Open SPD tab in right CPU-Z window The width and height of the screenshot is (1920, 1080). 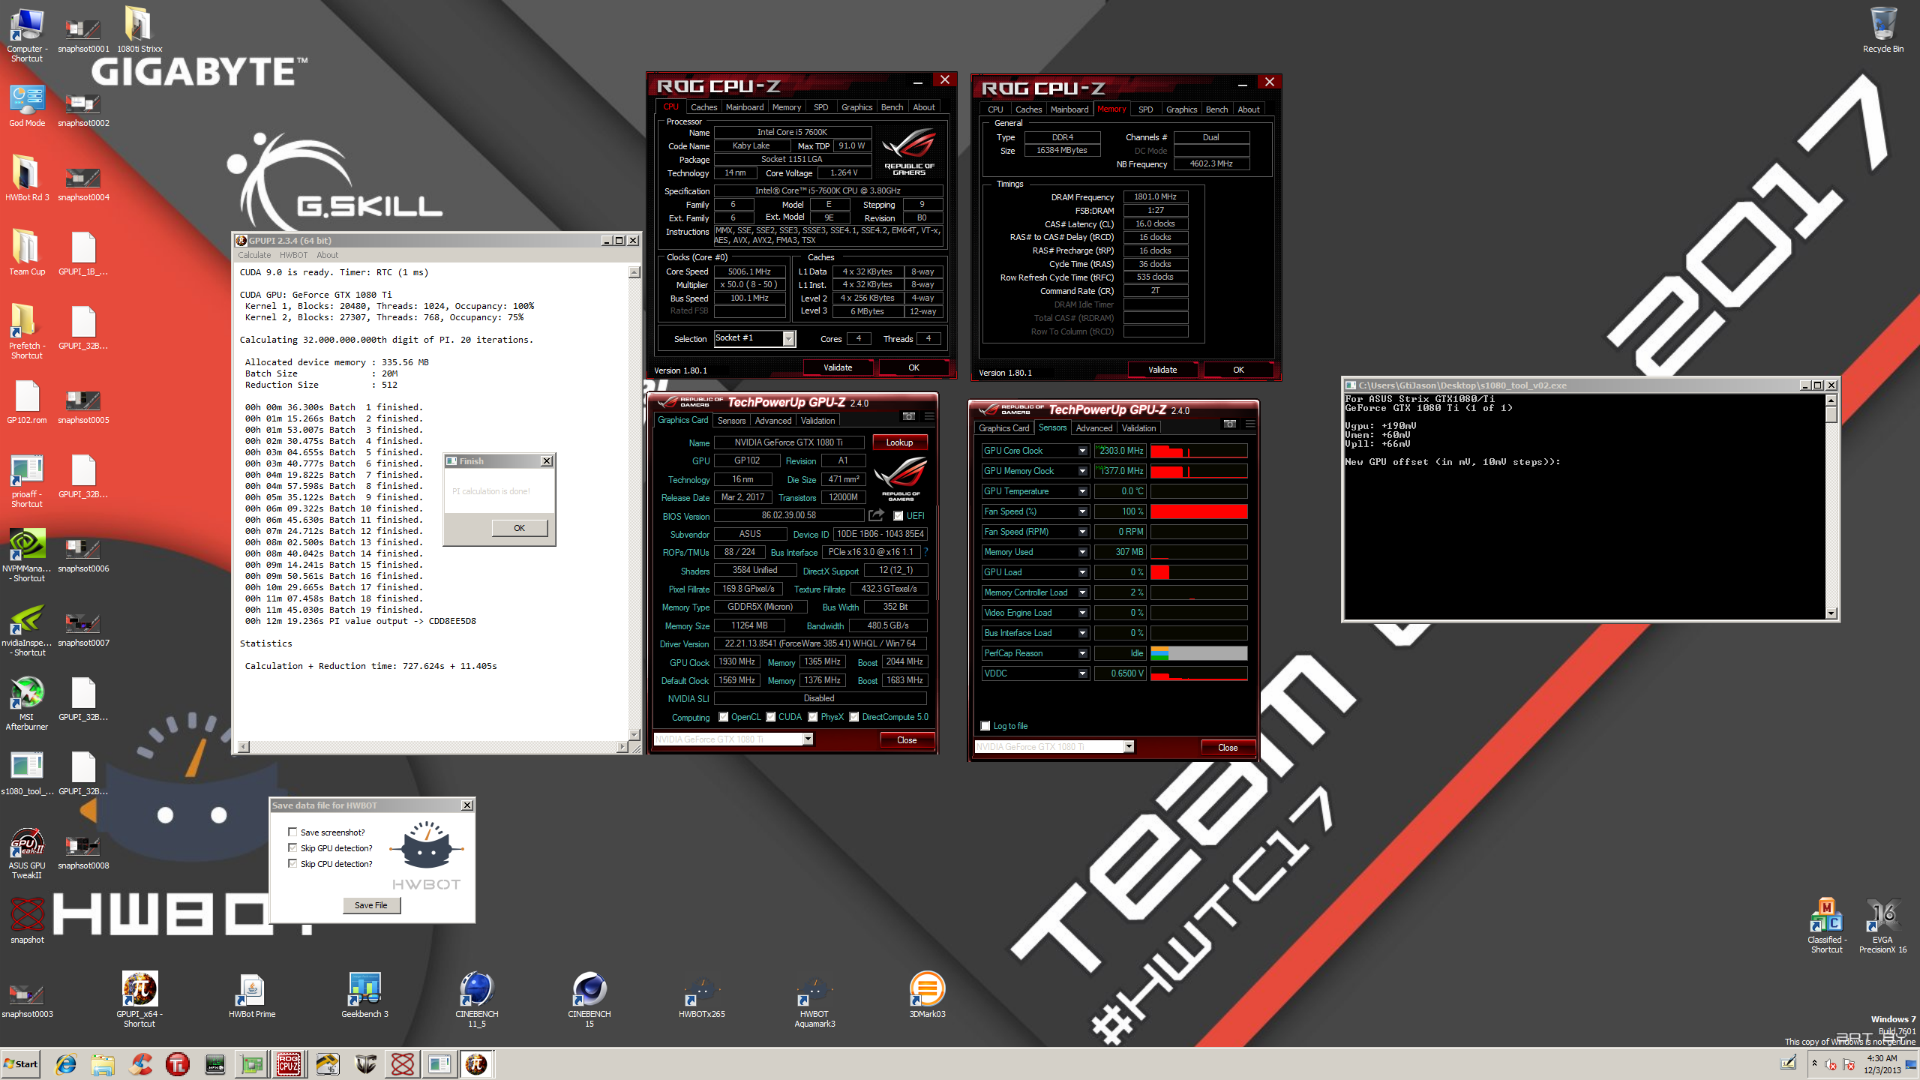[1145, 109]
